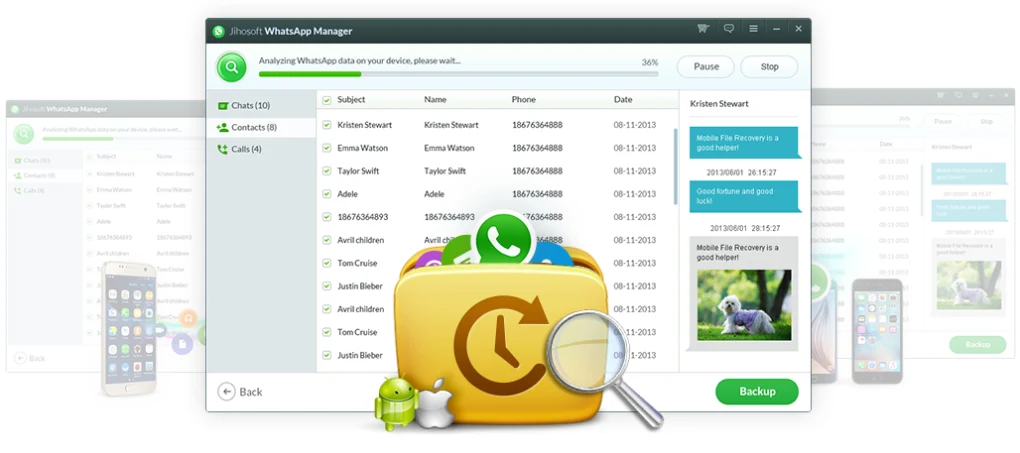Uncheck the Kristen Stewart row checkbox
Screen dimensions: 1020x453
click(x=326, y=125)
